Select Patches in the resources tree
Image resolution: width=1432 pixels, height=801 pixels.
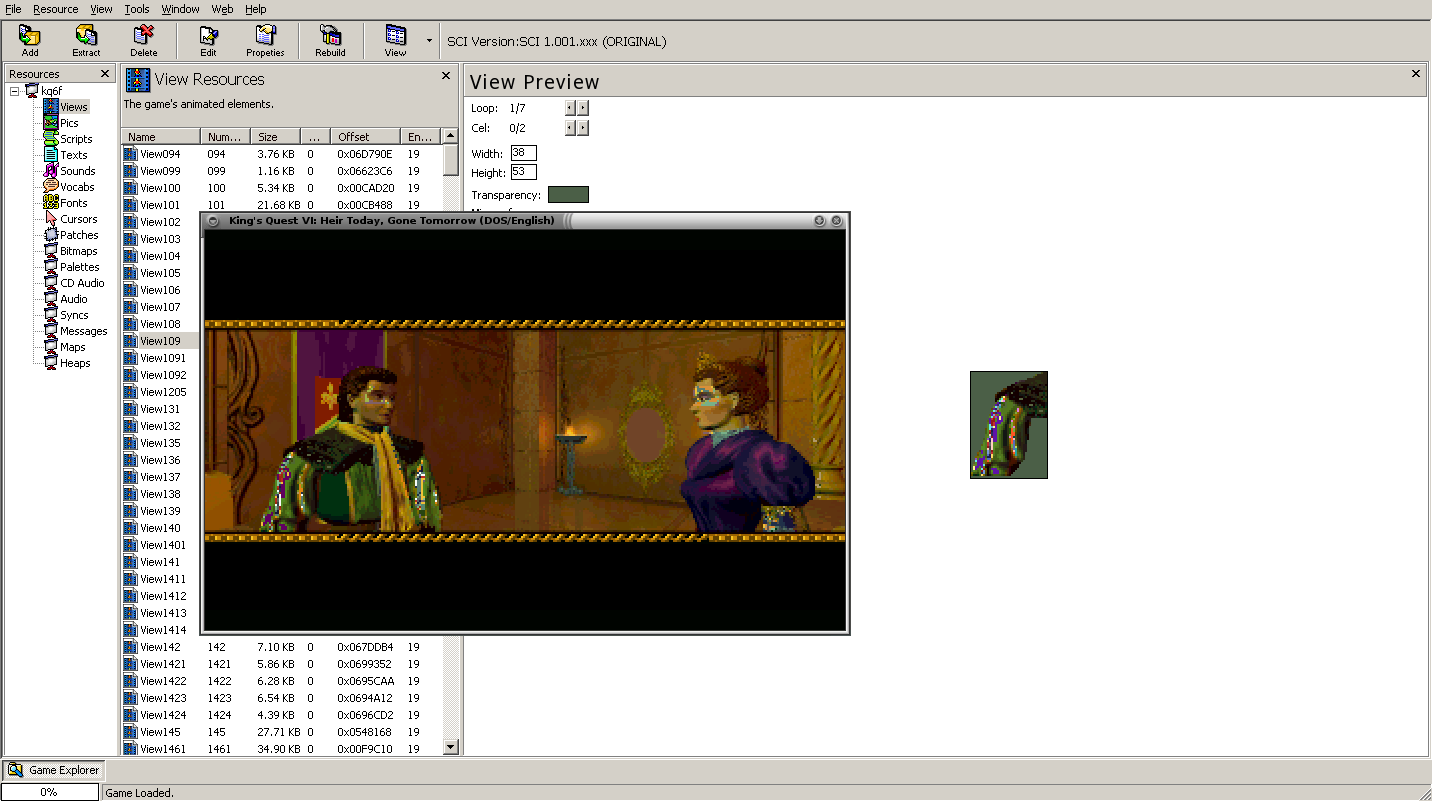[x=79, y=235]
